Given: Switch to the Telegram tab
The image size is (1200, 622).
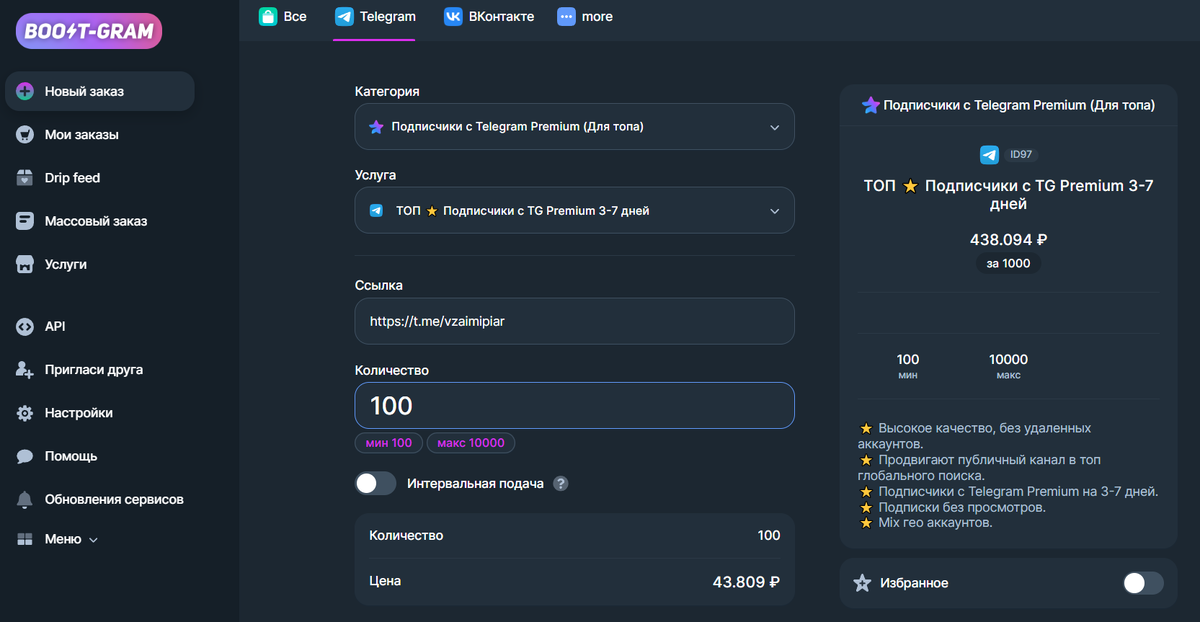Looking at the screenshot, I should point(374,17).
